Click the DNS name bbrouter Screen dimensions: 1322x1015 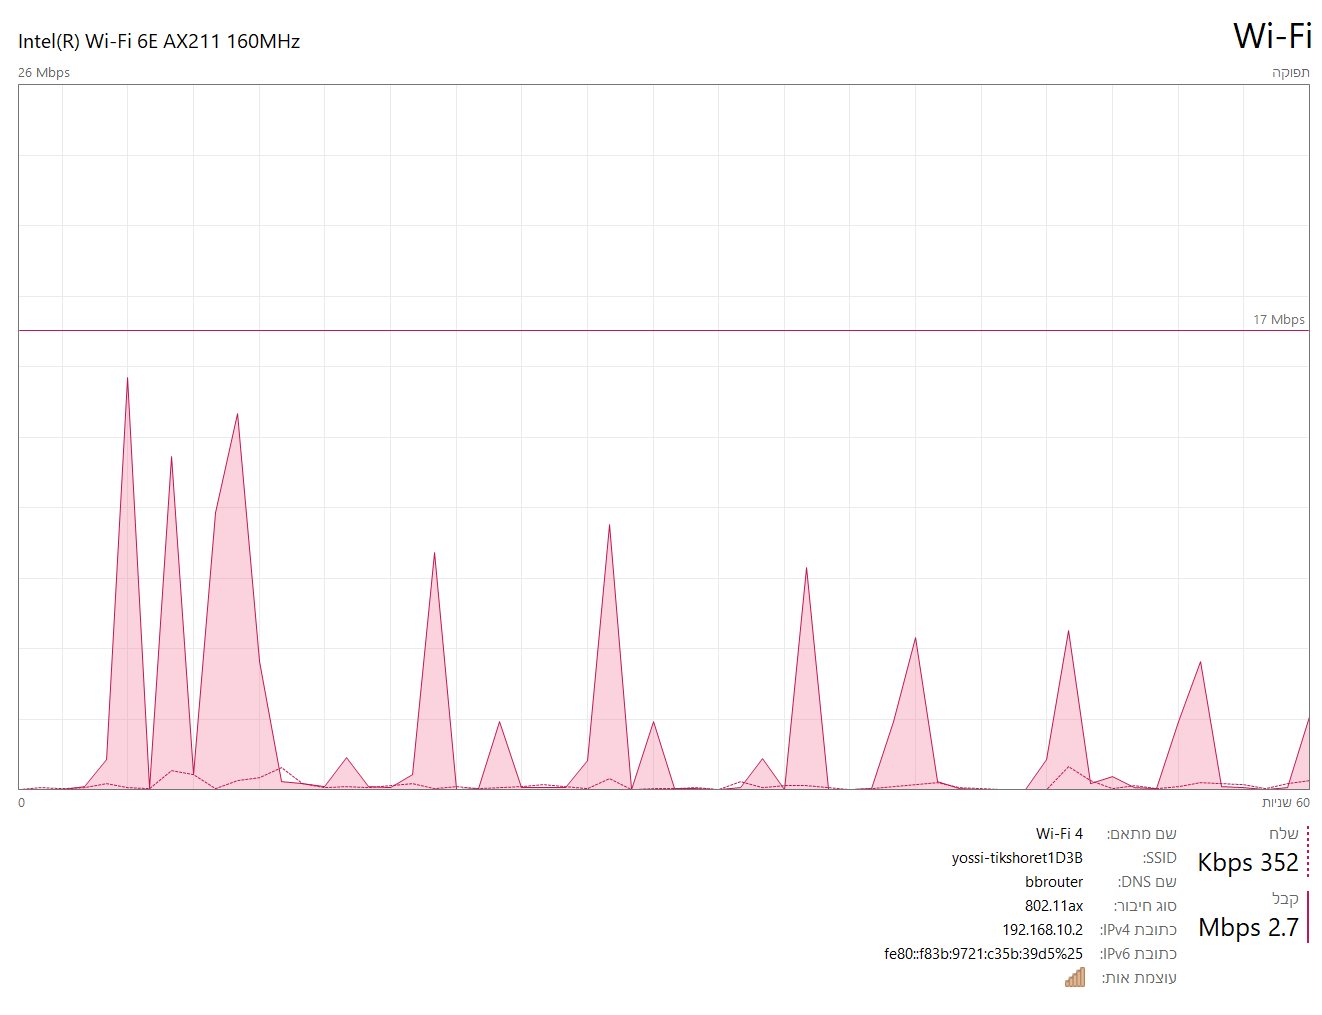[1053, 882]
